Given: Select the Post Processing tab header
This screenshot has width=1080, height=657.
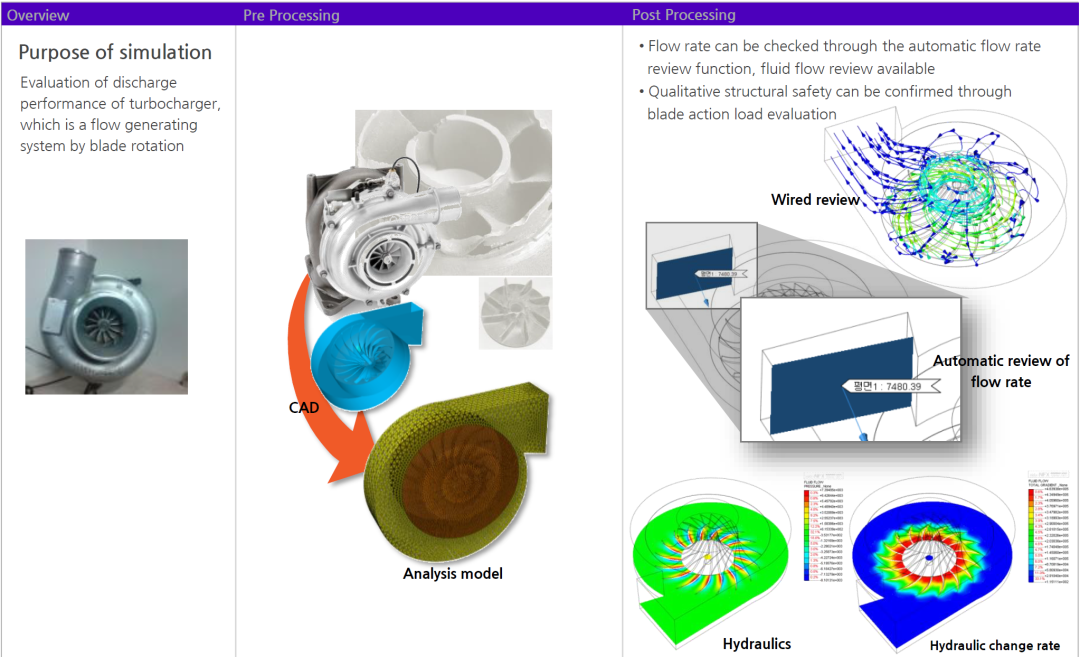Looking at the screenshot, I should (683, 15).
